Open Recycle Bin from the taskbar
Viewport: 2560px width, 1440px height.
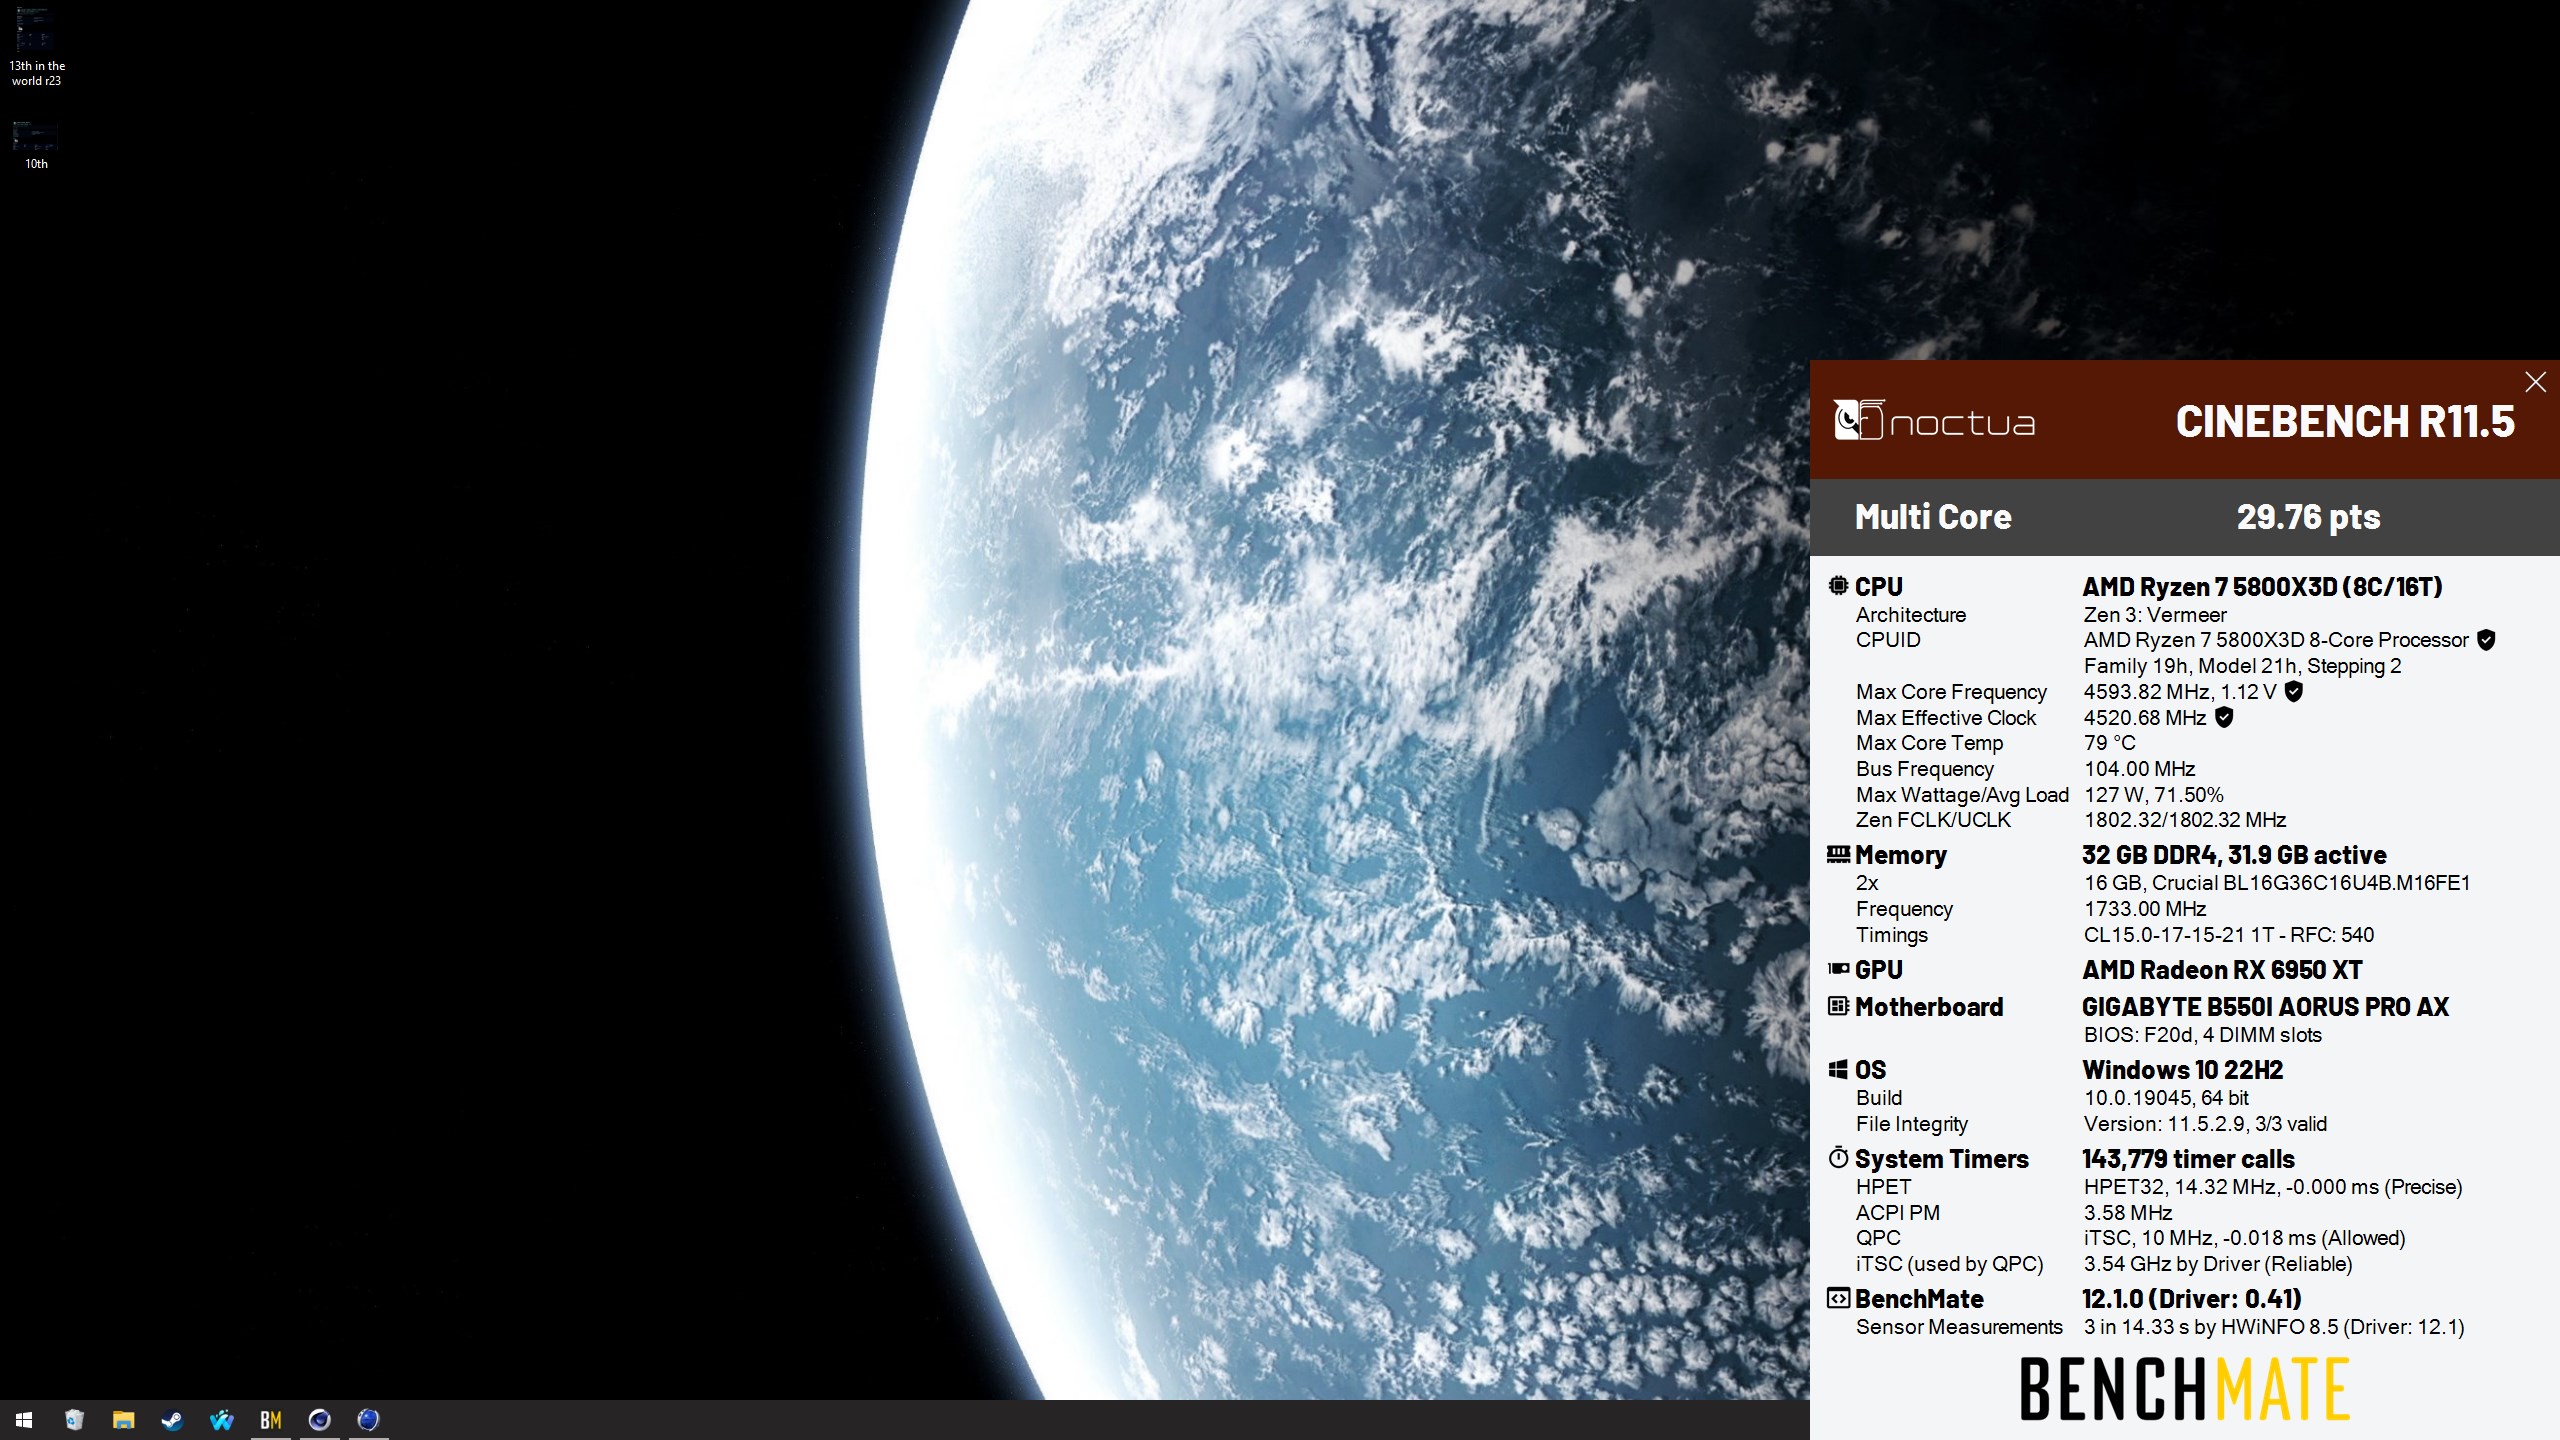pos(74,1420)
